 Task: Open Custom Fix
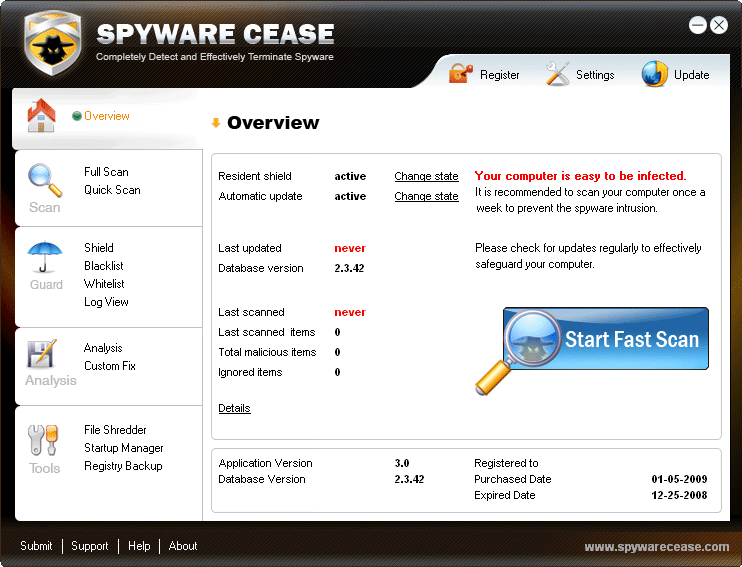pyautogui.click(x=110, y=366)
